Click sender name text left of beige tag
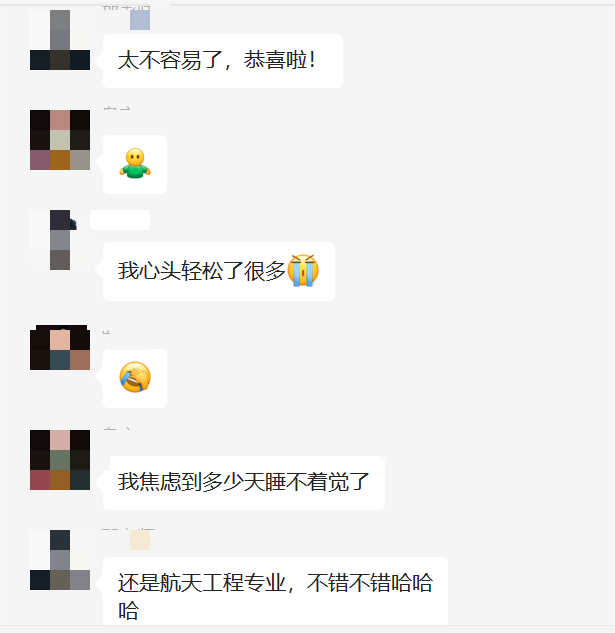615x633 pixels. coord(115,529)
